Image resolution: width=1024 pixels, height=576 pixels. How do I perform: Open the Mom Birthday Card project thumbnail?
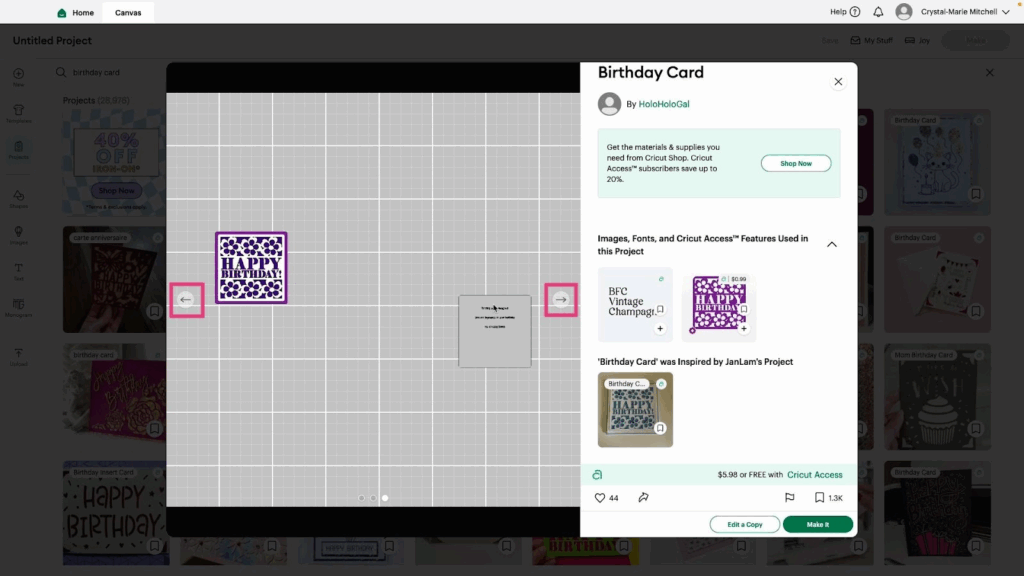pyautogui.click(x=937, y=397)
